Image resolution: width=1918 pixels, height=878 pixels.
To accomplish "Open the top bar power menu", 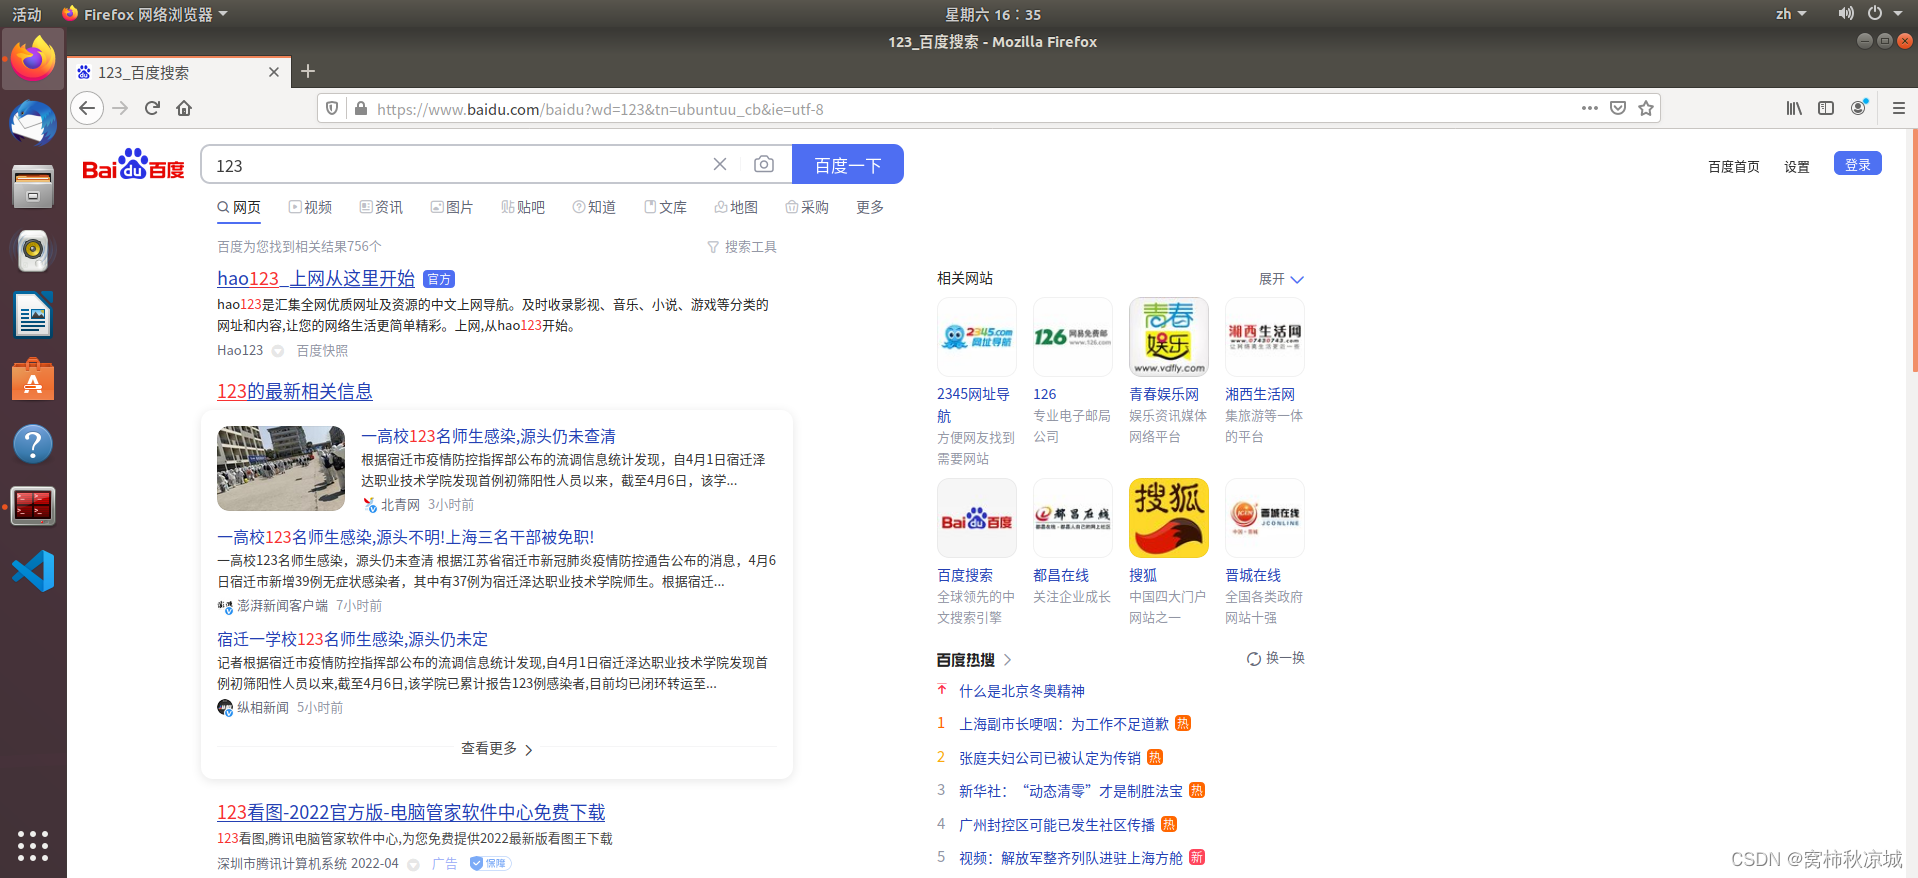I will tap(1883, 14).
